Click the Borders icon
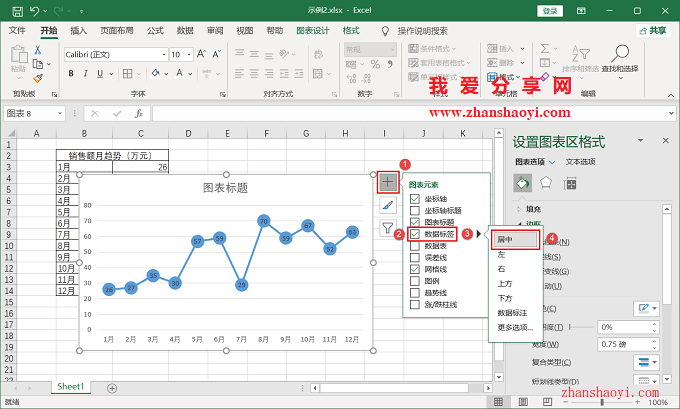The image size is (680, 409). click(x=128, y=74)
